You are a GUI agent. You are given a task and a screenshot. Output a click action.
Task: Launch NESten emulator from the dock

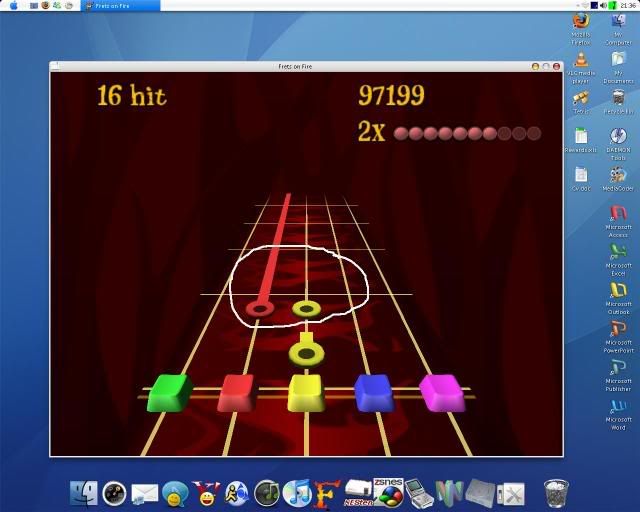358,493
